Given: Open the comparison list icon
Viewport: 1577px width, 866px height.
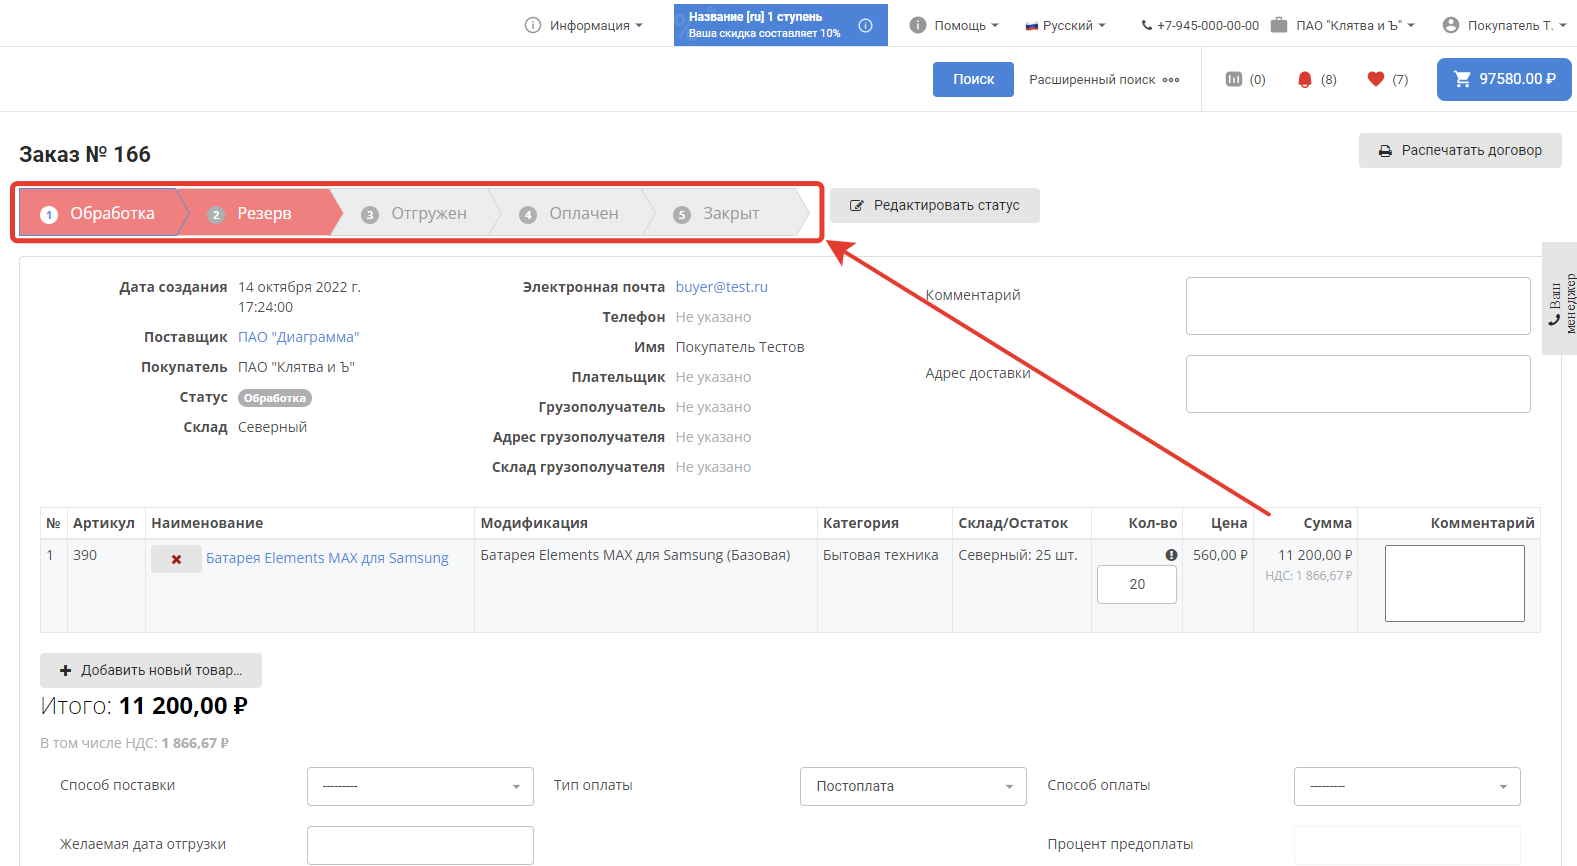Looking at the screenshot, I should (1234, 79).
